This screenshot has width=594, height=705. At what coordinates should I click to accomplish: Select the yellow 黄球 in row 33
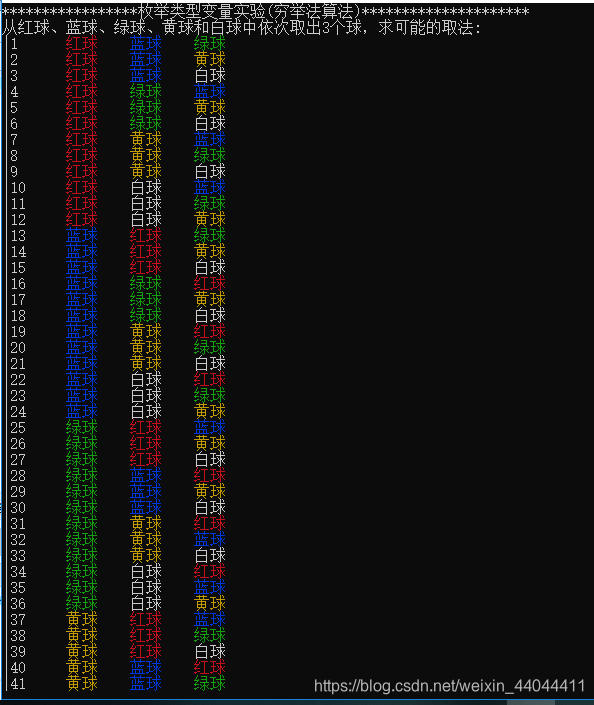tap(146, 556)
